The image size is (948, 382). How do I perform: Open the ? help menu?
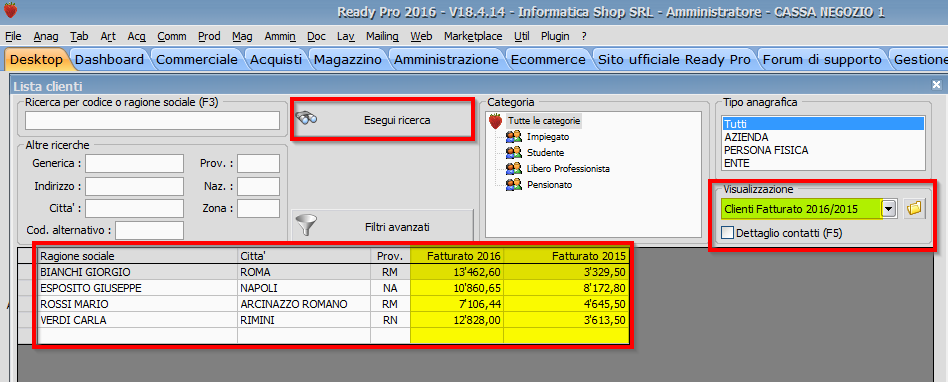[584, 36]
